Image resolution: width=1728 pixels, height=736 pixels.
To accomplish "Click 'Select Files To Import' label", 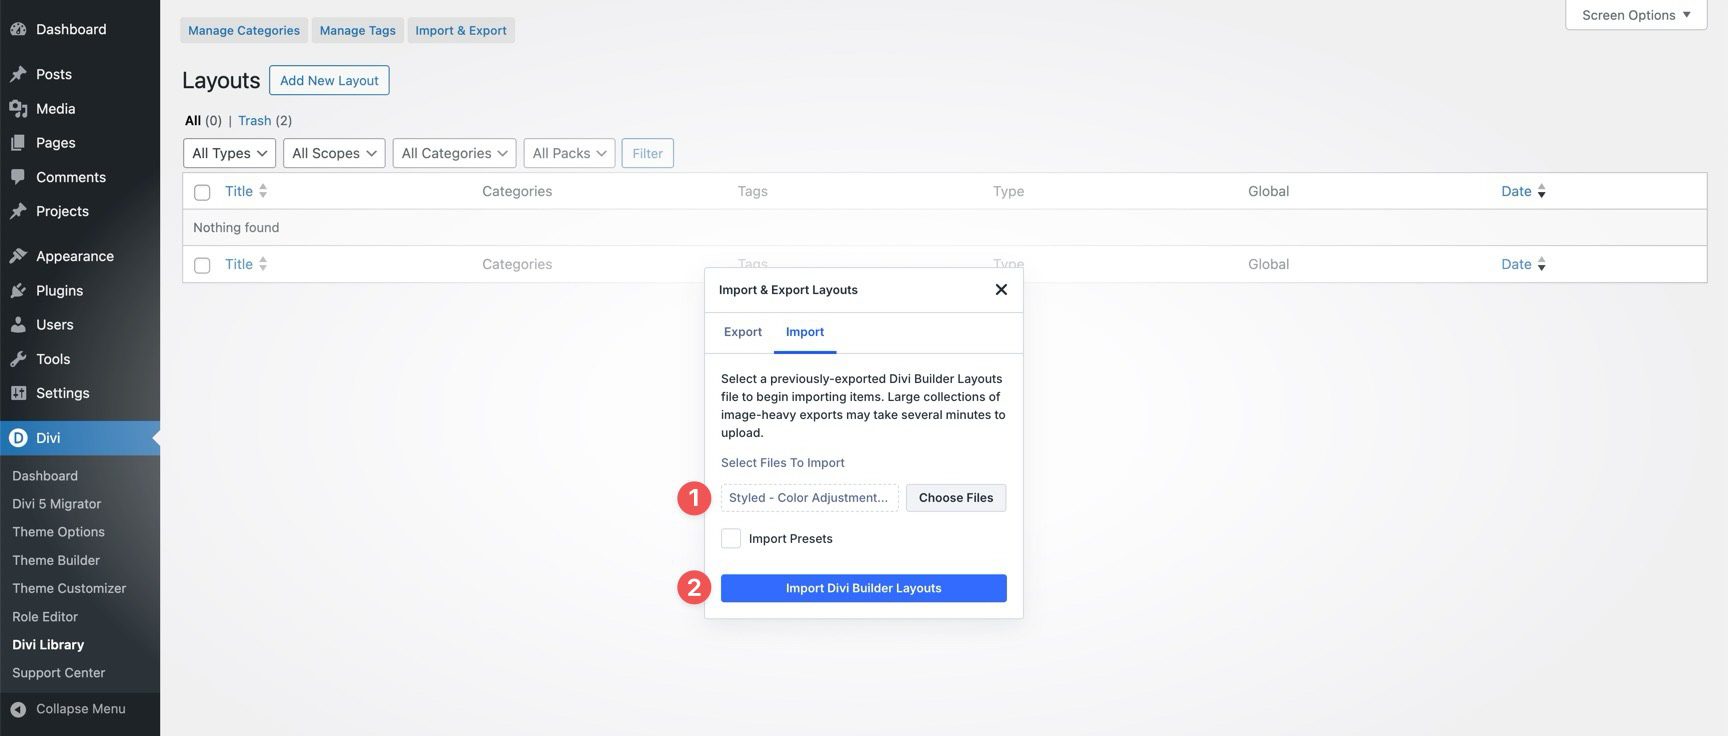I will (783, 463).
